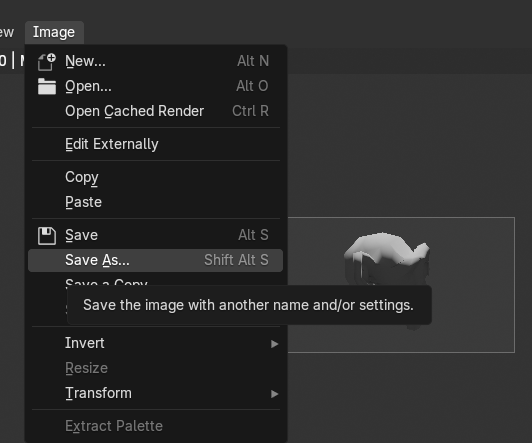
Task: Select the highlighted Save As… entry
Action: pyautogui.click(x=155, y=261)
